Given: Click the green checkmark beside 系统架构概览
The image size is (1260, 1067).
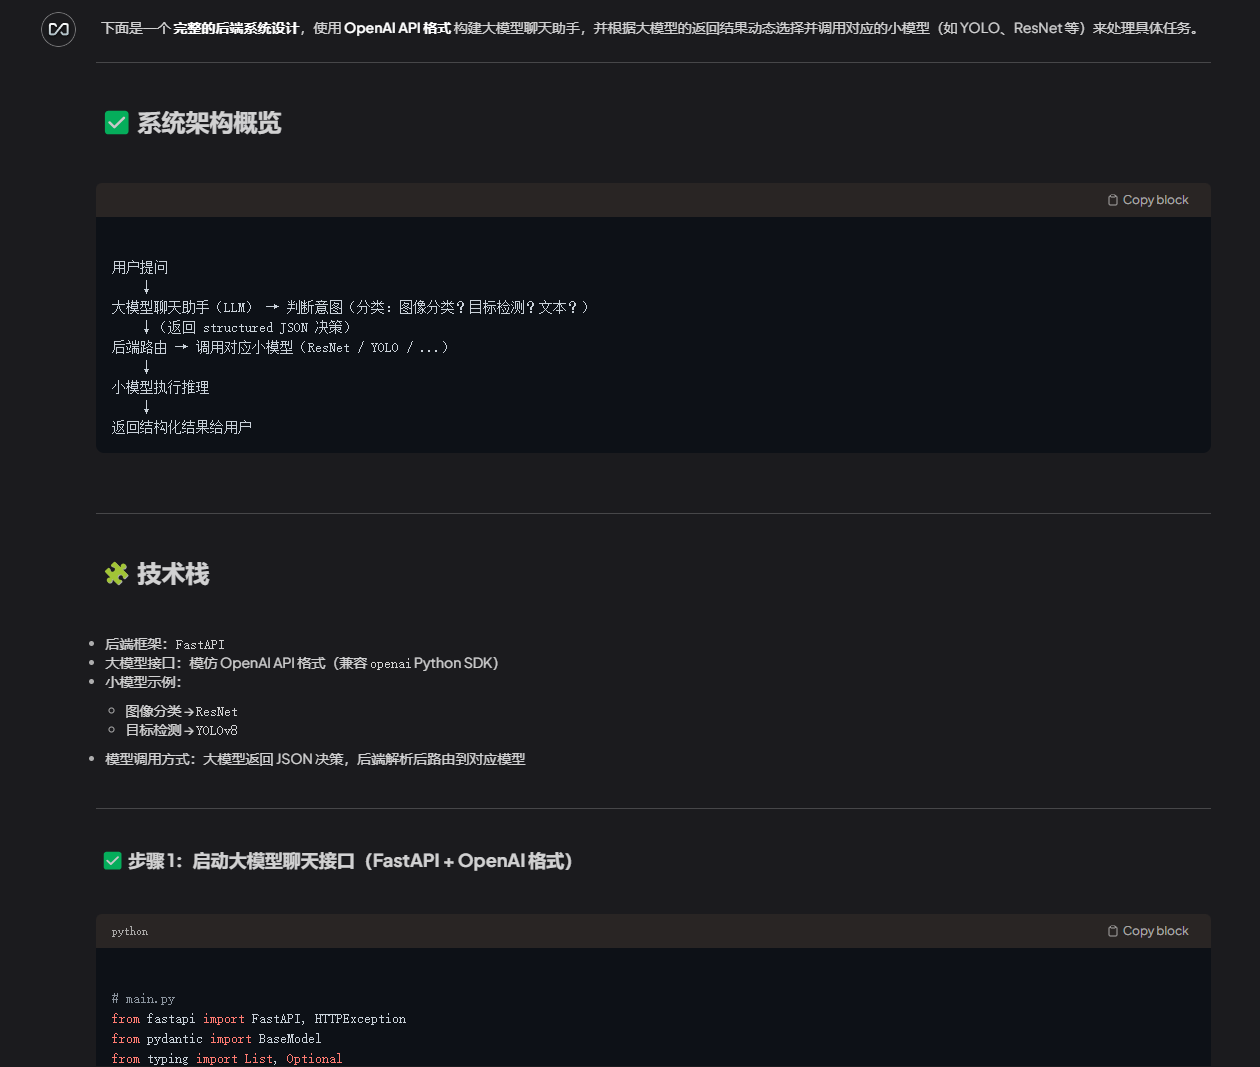Looking at the screenshot, I should click(x=116, y=122).
